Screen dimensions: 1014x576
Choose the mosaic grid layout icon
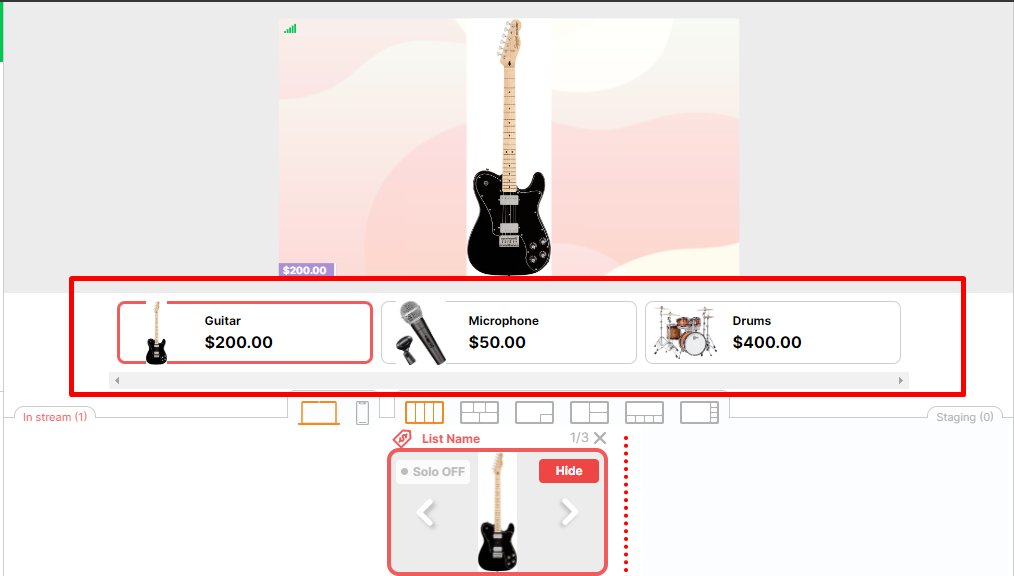click(x=479, y=412)
